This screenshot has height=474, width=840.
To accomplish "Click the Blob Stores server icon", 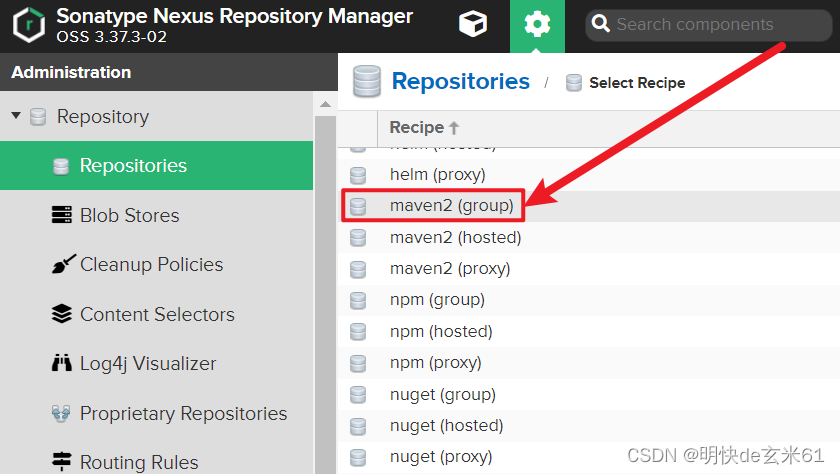I will click(x=62, y=215).
